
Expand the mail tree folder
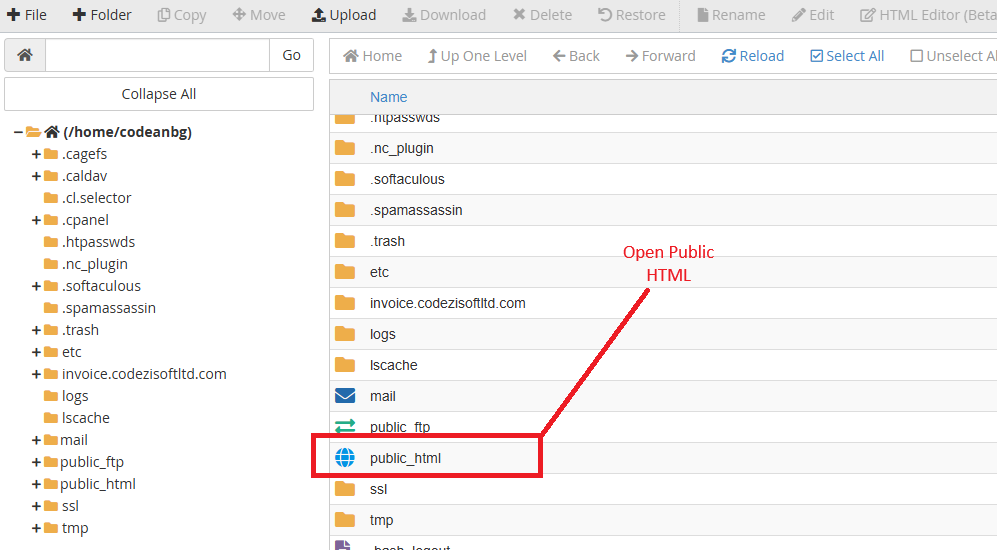click(36, 441)
